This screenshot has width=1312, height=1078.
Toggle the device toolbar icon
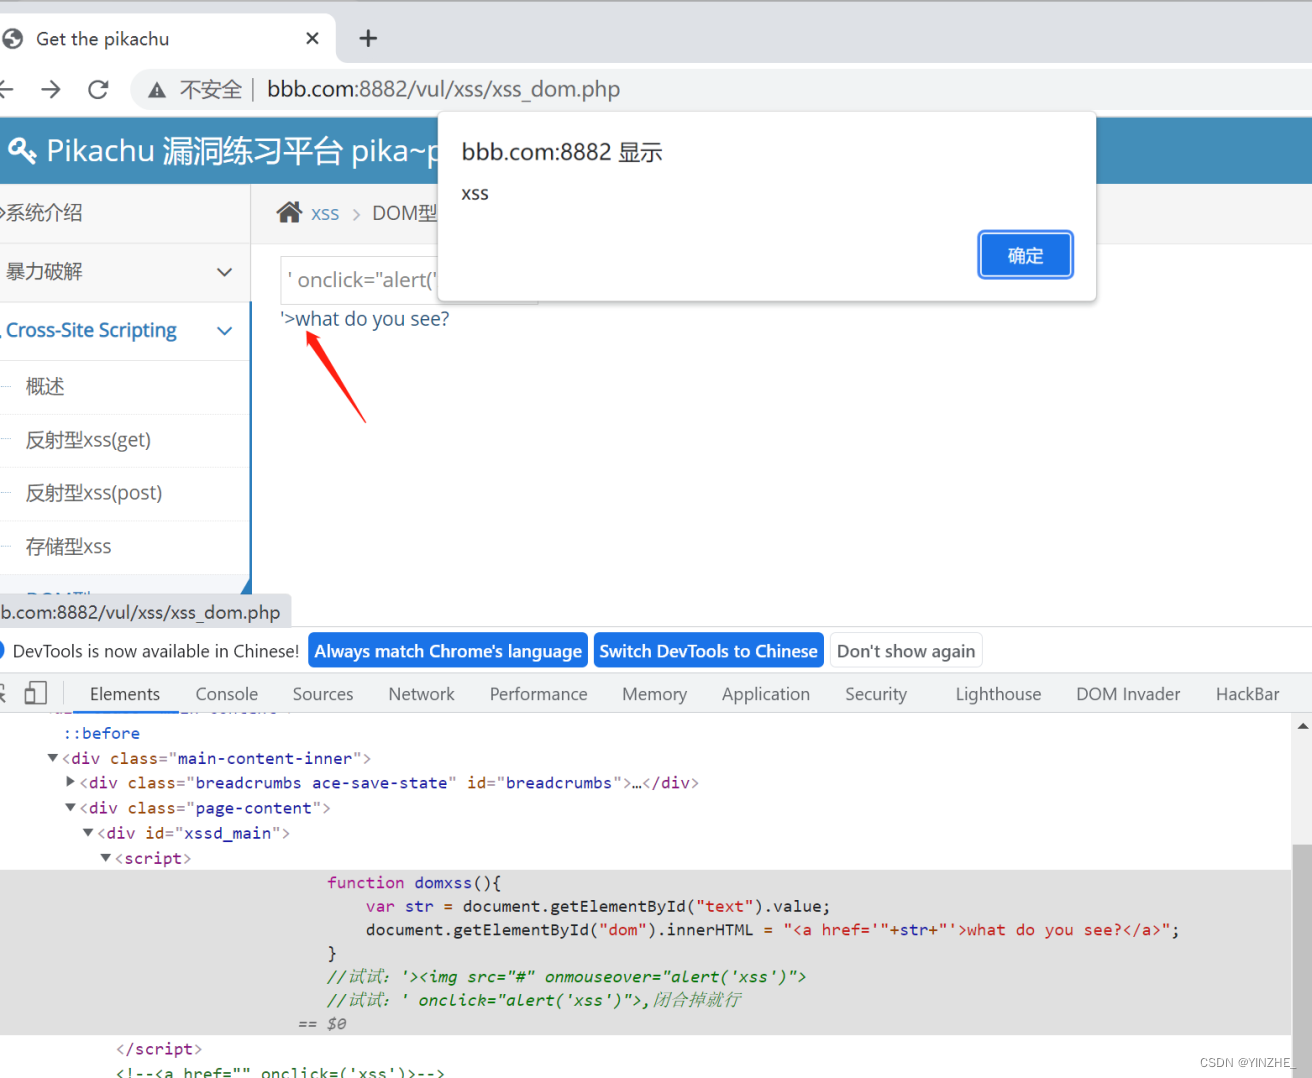pyautogui.click(x=36, y=693)
